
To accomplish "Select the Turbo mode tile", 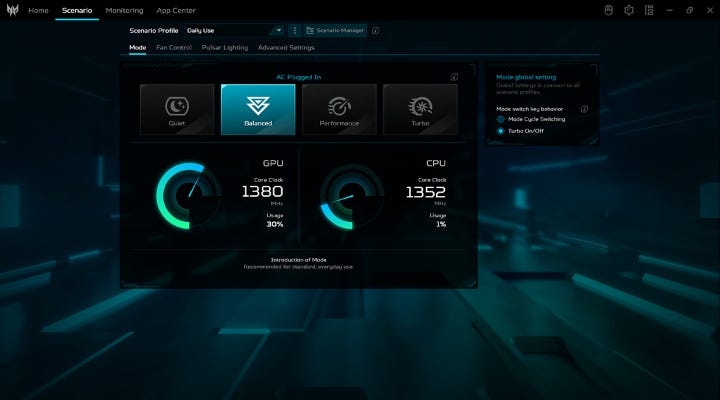I will pos(420,109).
